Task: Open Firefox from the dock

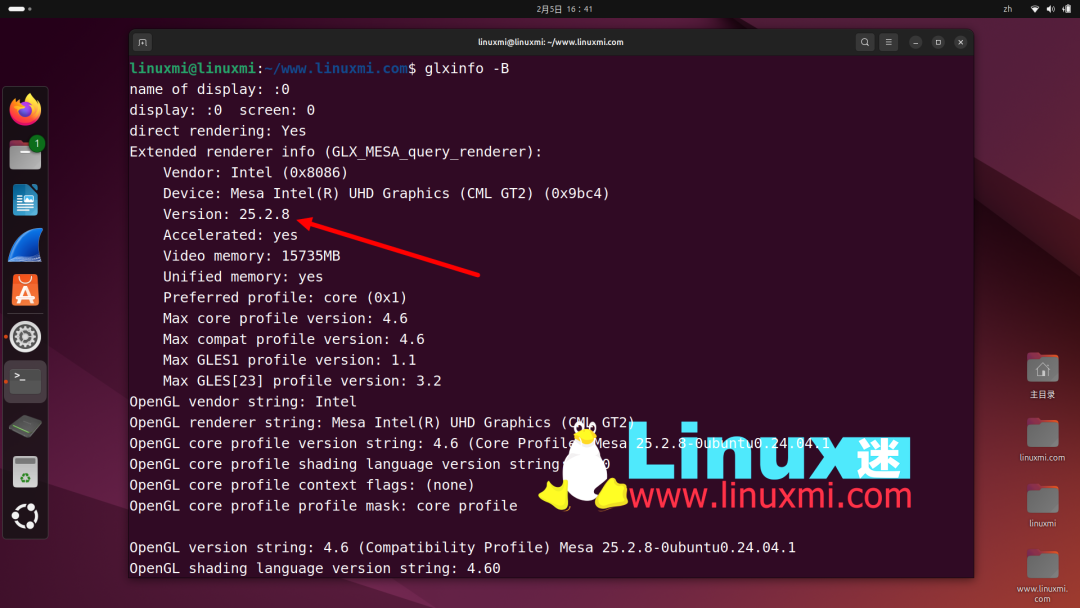Action: click(25, 110)
